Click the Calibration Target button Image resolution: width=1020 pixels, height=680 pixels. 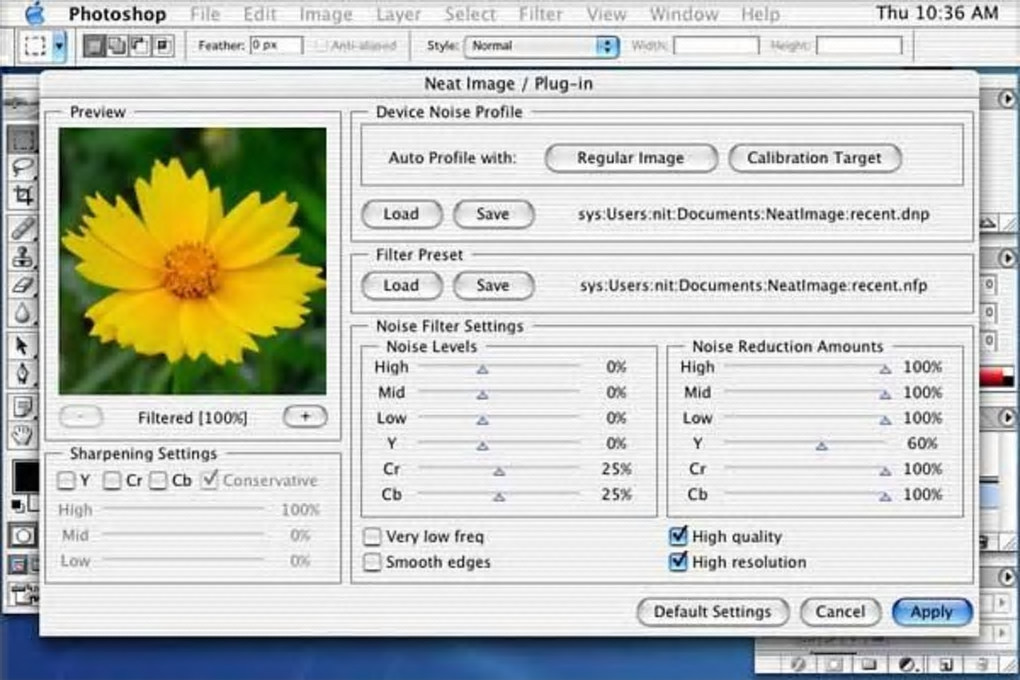814,158
